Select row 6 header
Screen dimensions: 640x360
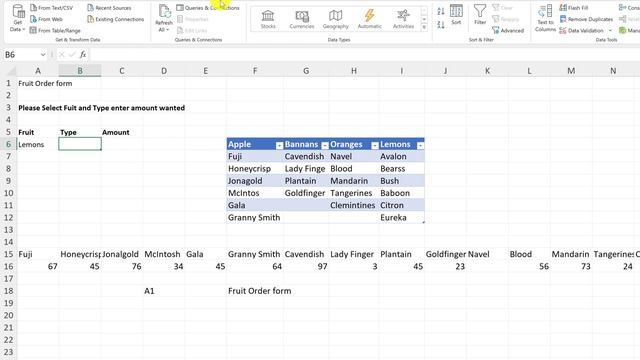coord(8,144)
